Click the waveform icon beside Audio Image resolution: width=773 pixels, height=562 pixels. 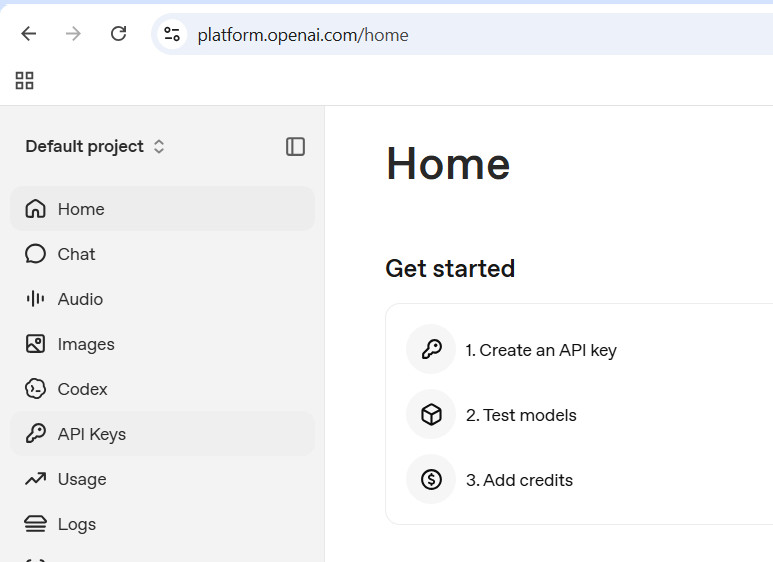(x=35, y=299)
